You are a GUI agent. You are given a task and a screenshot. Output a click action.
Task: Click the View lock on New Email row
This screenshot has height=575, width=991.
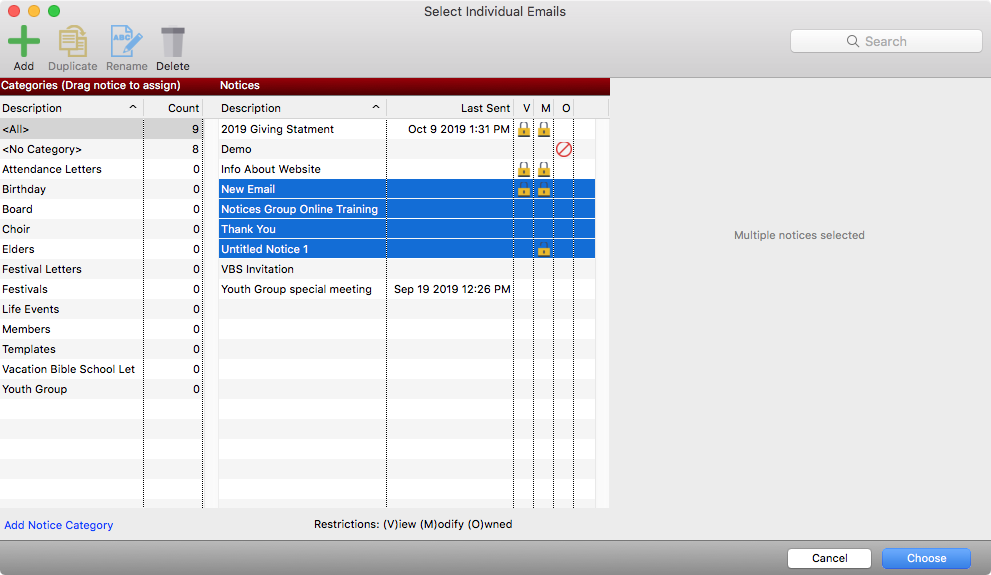pyautogui.click(x=523, y=189)
